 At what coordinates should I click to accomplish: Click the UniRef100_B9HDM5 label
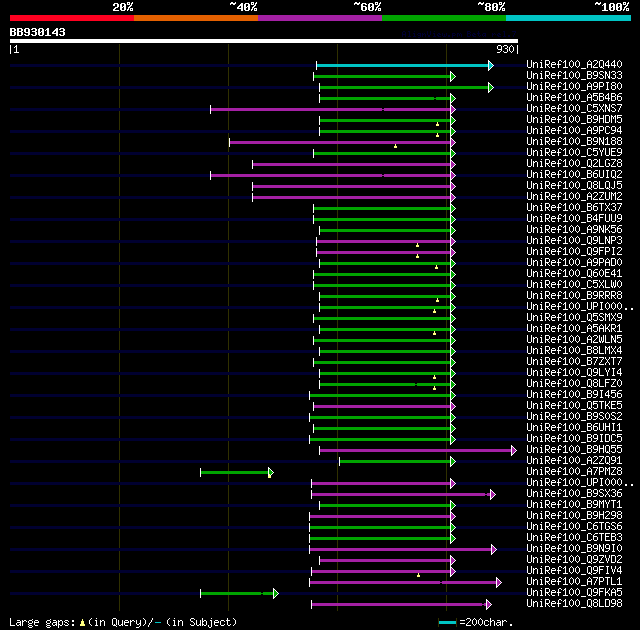[x=574, y=120]
